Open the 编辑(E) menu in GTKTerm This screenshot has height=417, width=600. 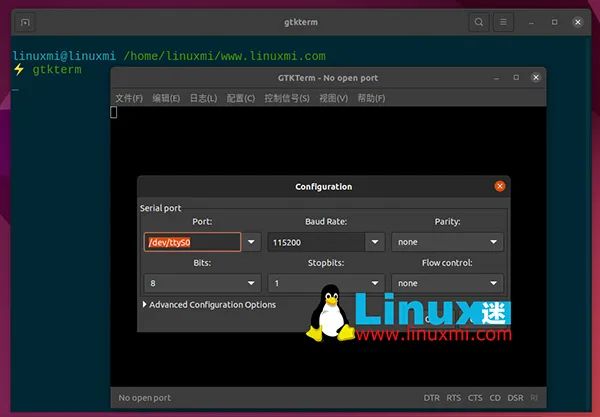pyautogui.click(x=166, y=98)
